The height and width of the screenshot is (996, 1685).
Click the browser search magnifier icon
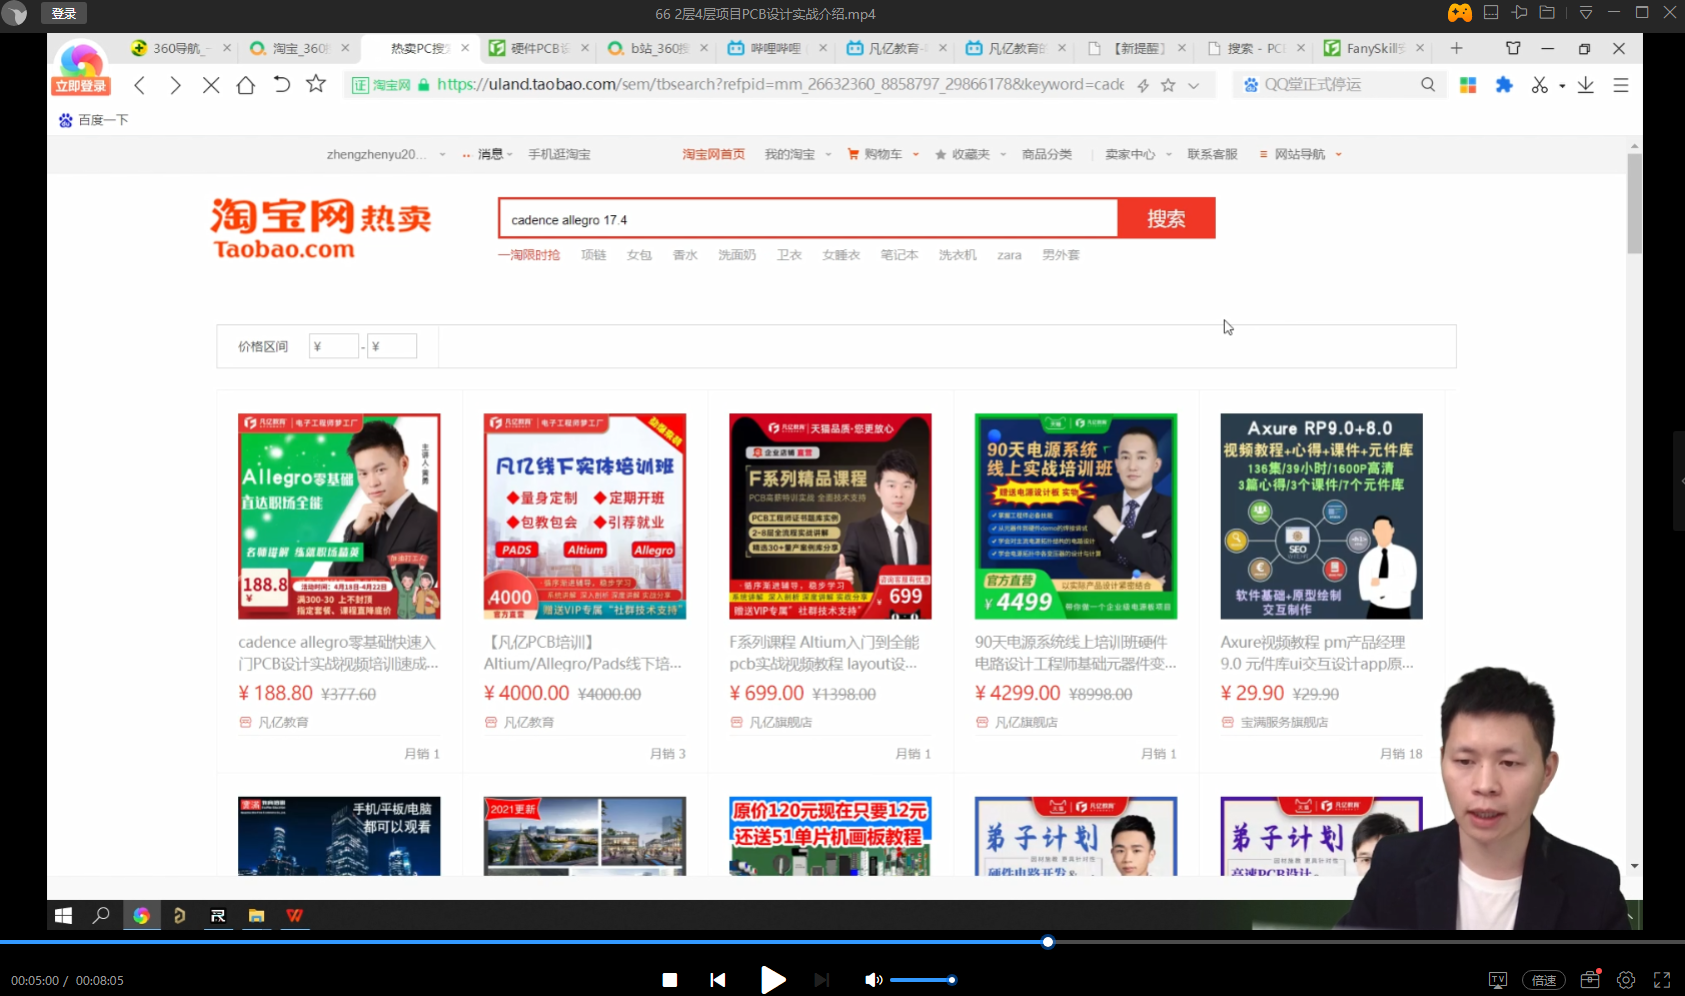[1428, 85]
